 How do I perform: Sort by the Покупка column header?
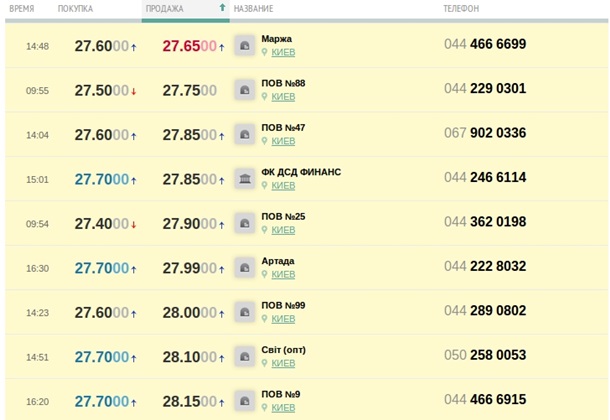pyautogui.click(x=76, y=9)
